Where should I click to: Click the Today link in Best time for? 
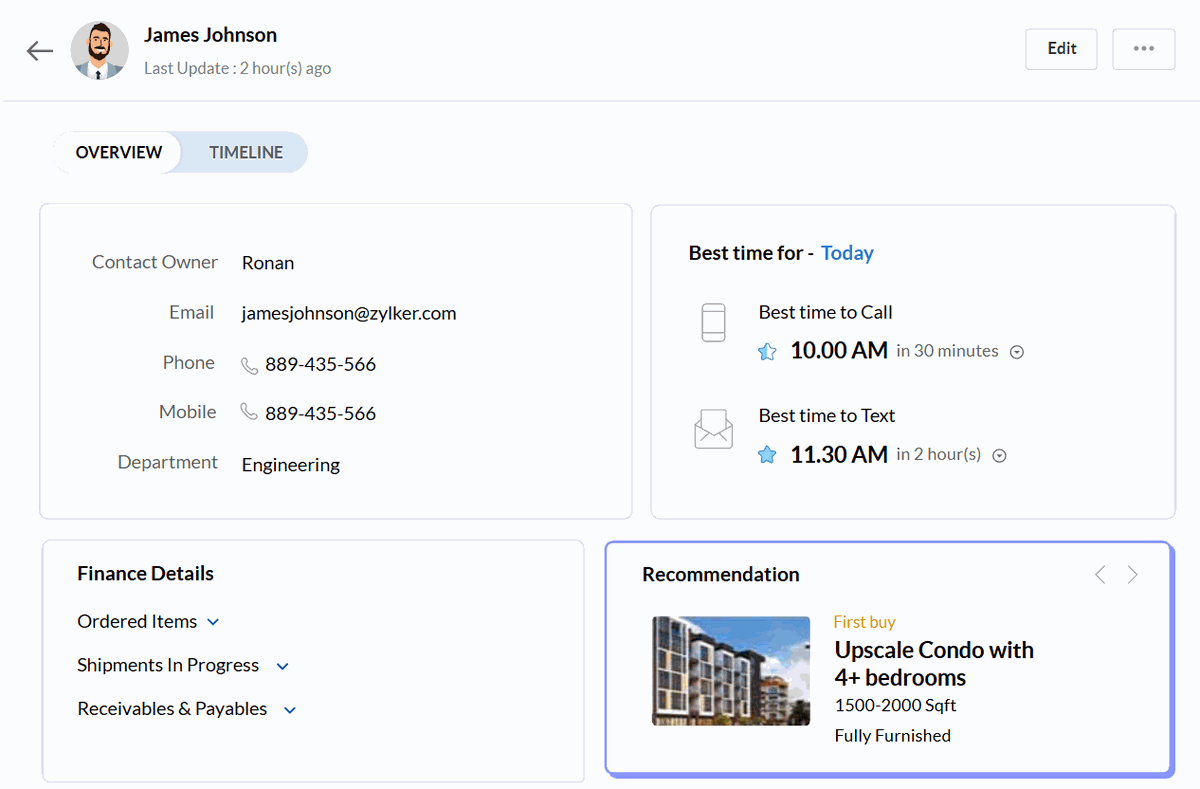click(x=847, y=253)
